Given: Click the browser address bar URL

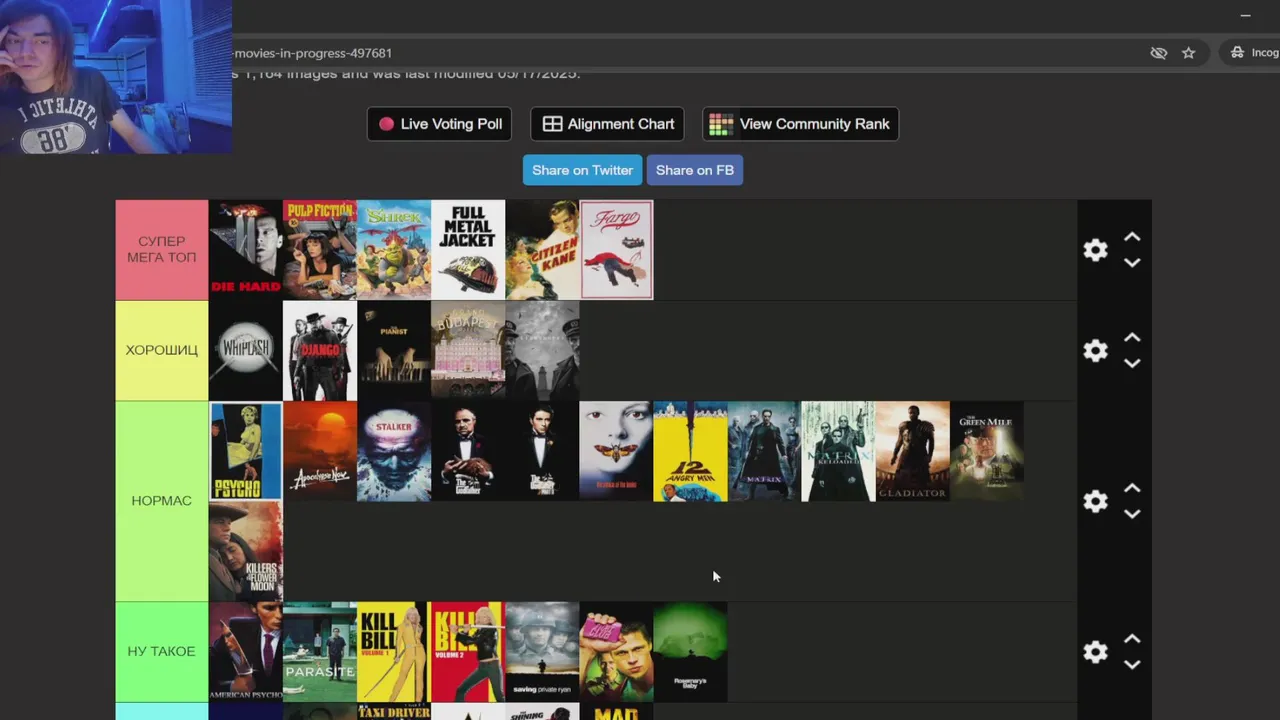Looking at the screenshot, I should click(312, 53).
